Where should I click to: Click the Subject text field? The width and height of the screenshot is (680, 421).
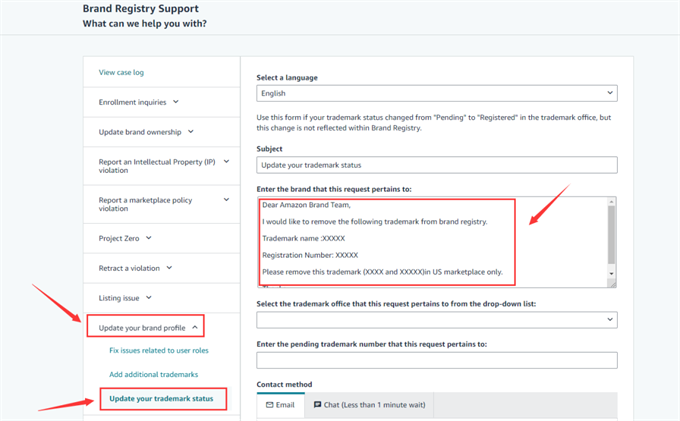pos(437,165)
